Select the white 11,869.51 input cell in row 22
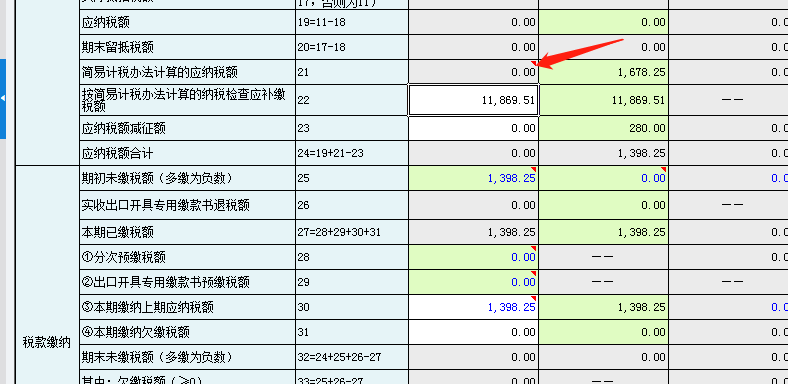788x384 pixels. click(x=473, y=100)
